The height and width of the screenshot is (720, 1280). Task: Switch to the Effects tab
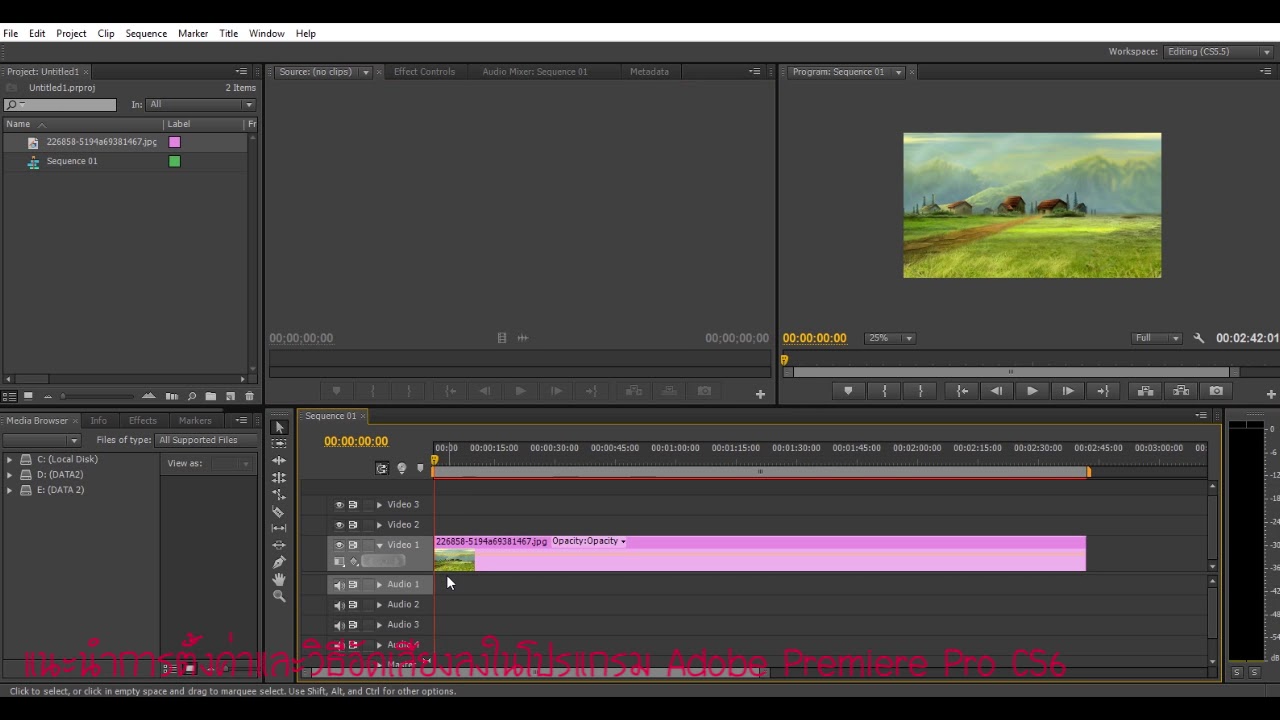(143, 421)
